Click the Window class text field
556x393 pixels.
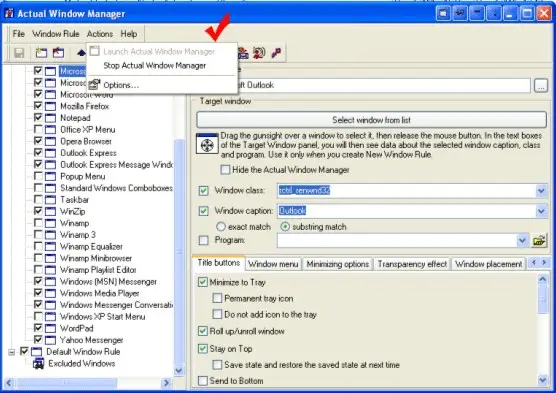407,191
